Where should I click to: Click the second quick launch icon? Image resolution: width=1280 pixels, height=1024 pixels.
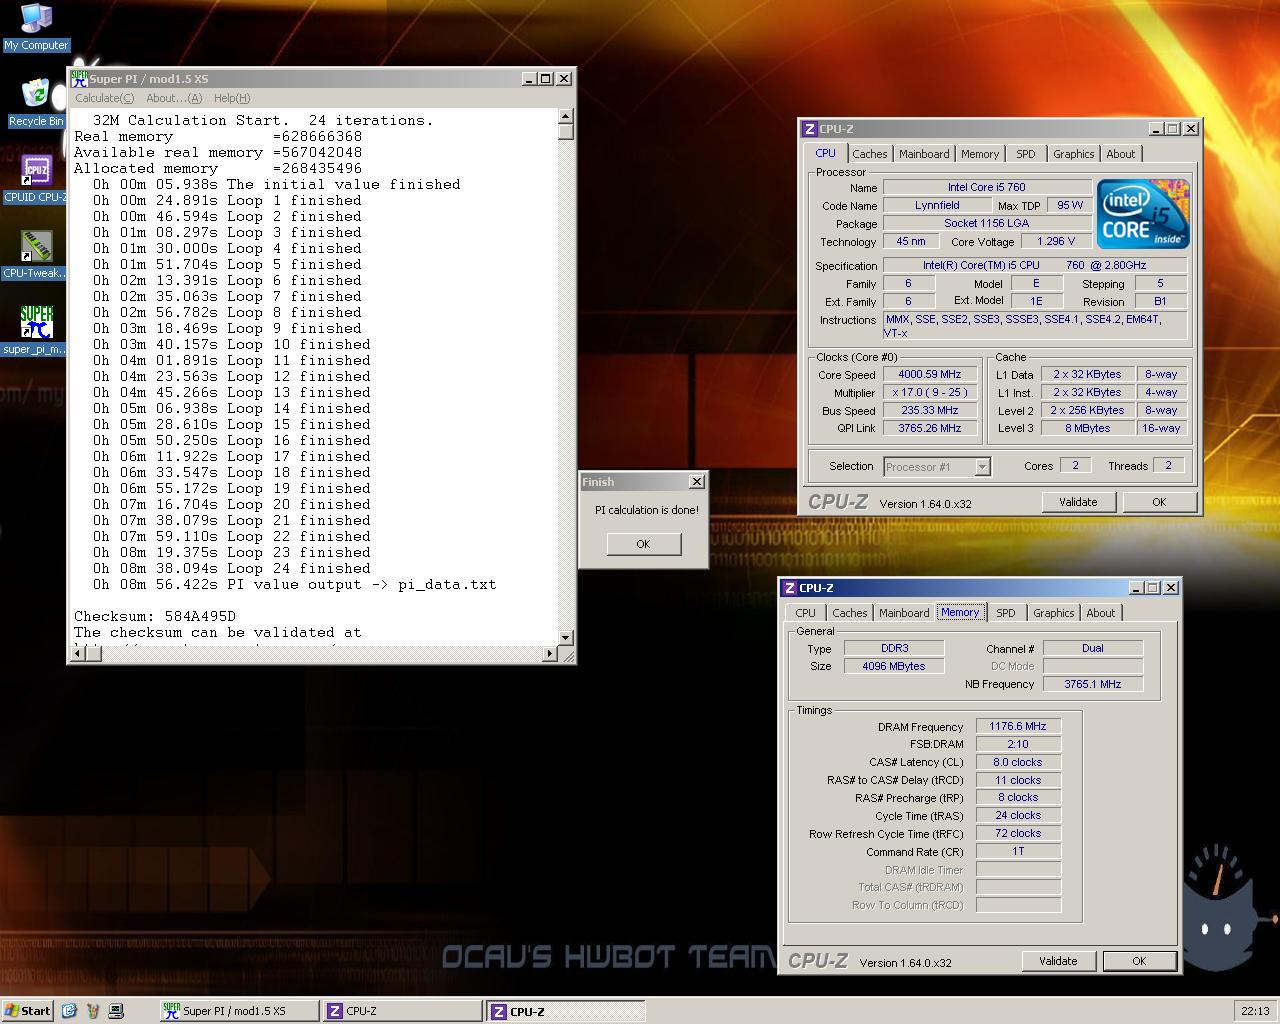[93, 1011]
